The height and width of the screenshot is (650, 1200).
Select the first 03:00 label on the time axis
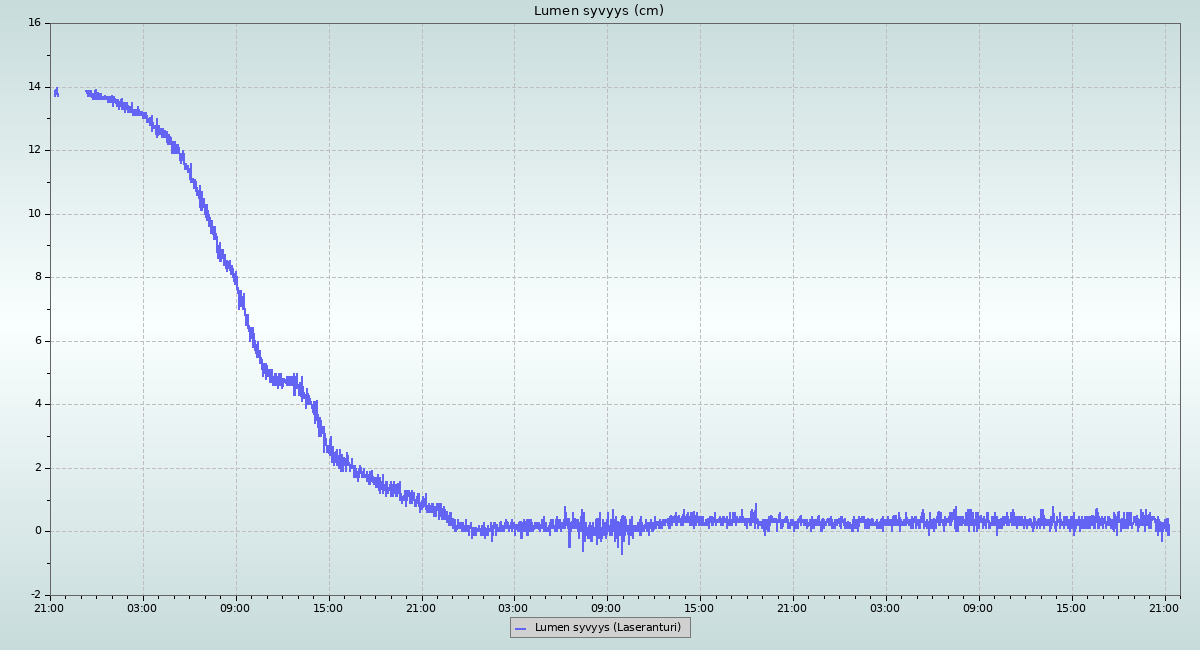point(142,608)
